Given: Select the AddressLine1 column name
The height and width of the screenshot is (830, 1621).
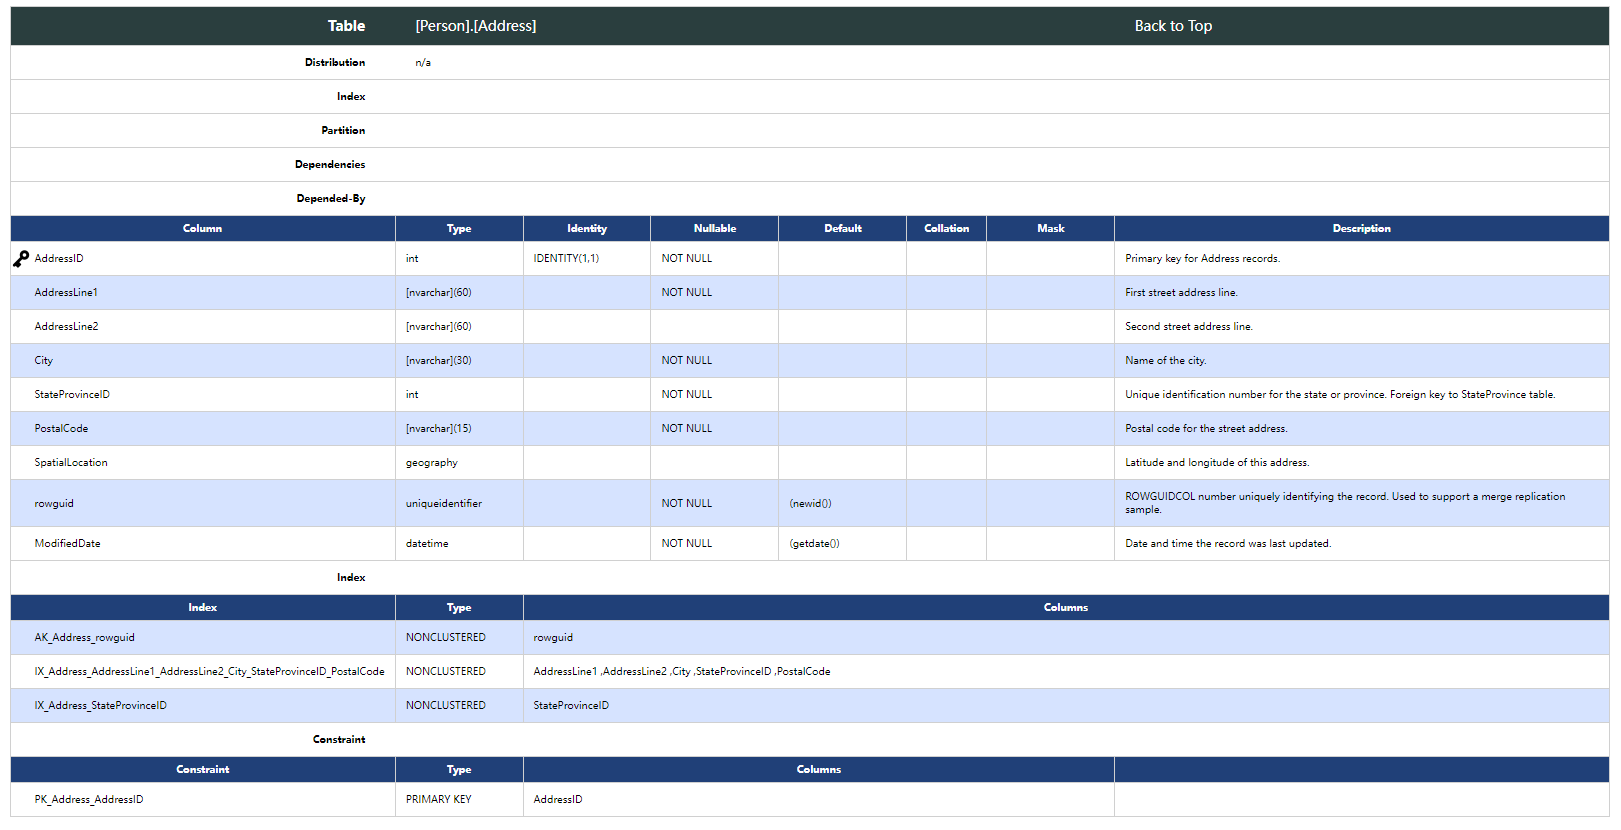Looking at the screenshot, I should [x=66, y=293].
